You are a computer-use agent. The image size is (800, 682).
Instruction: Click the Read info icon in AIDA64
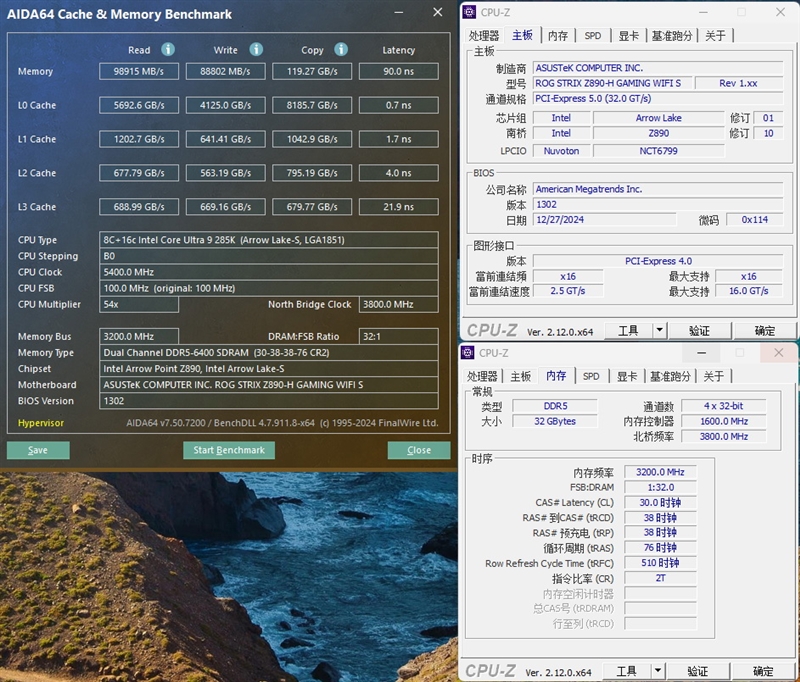point(168,49)
